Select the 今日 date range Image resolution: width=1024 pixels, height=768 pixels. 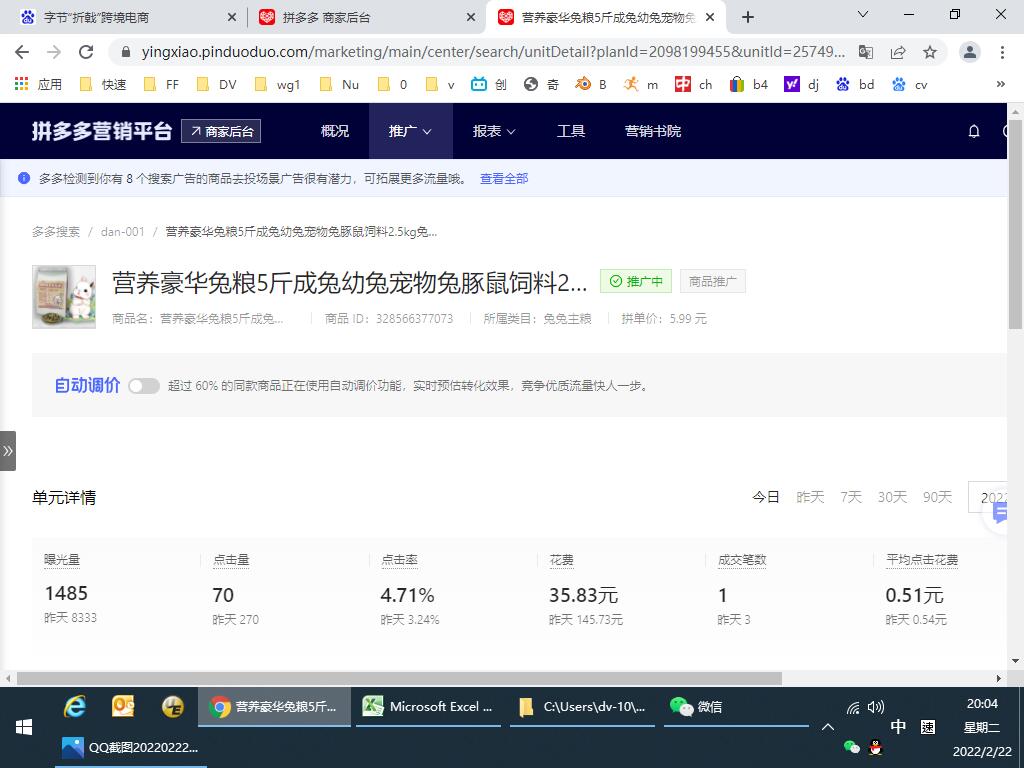[766, 498]
